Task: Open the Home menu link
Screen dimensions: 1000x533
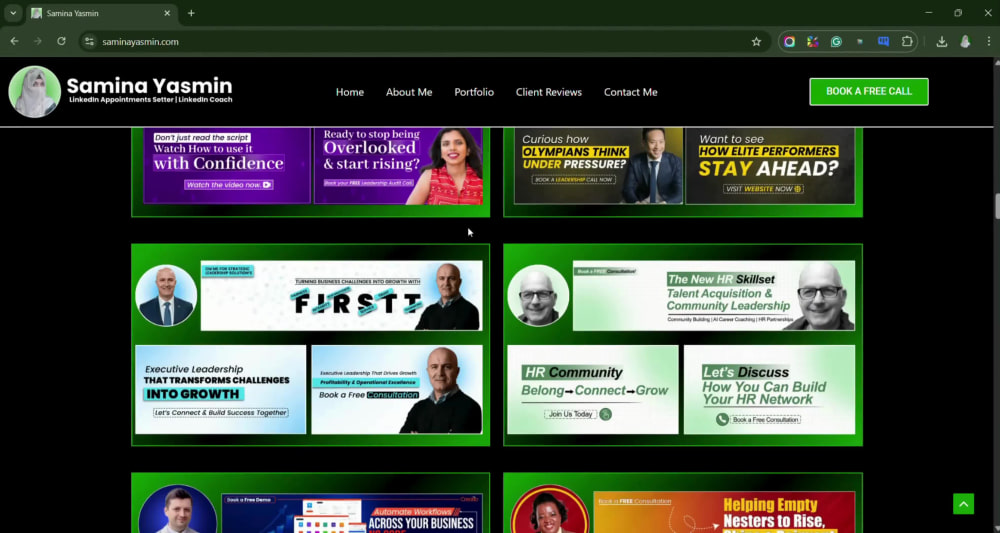Action: click(349, 92)
